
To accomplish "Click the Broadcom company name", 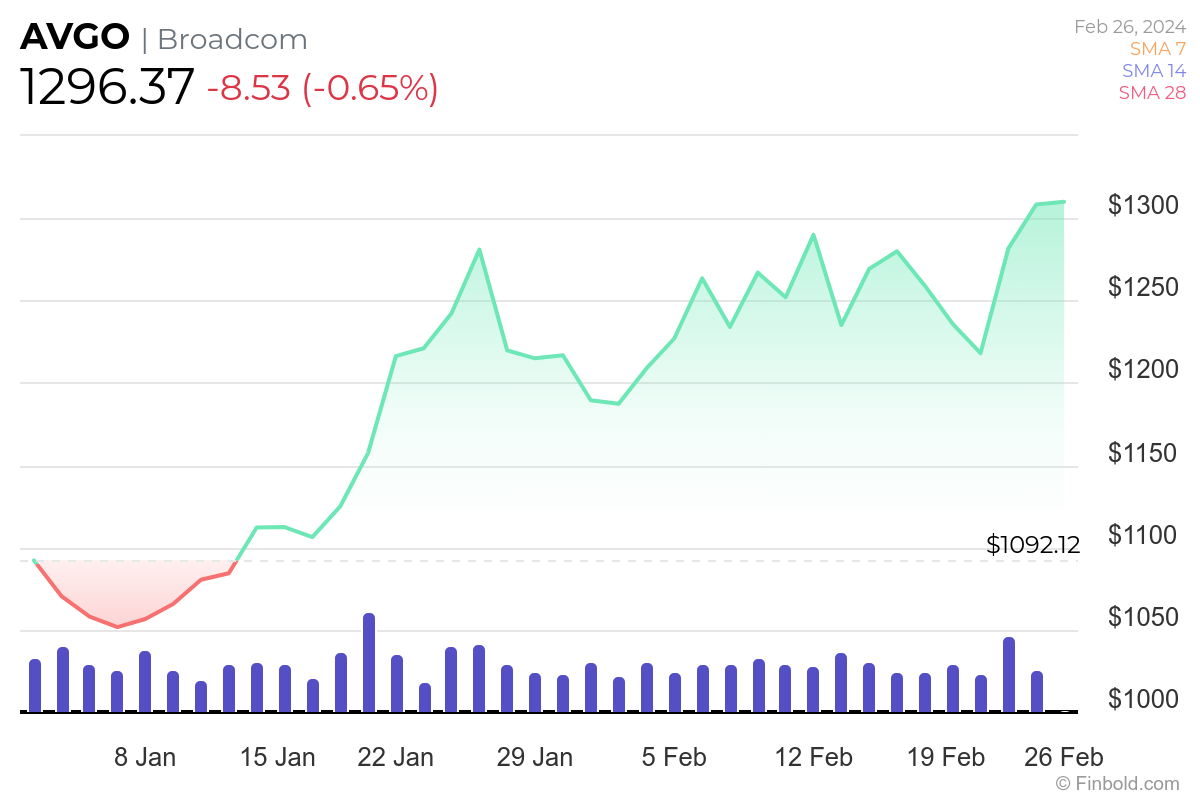I will [x=232, y=39].
